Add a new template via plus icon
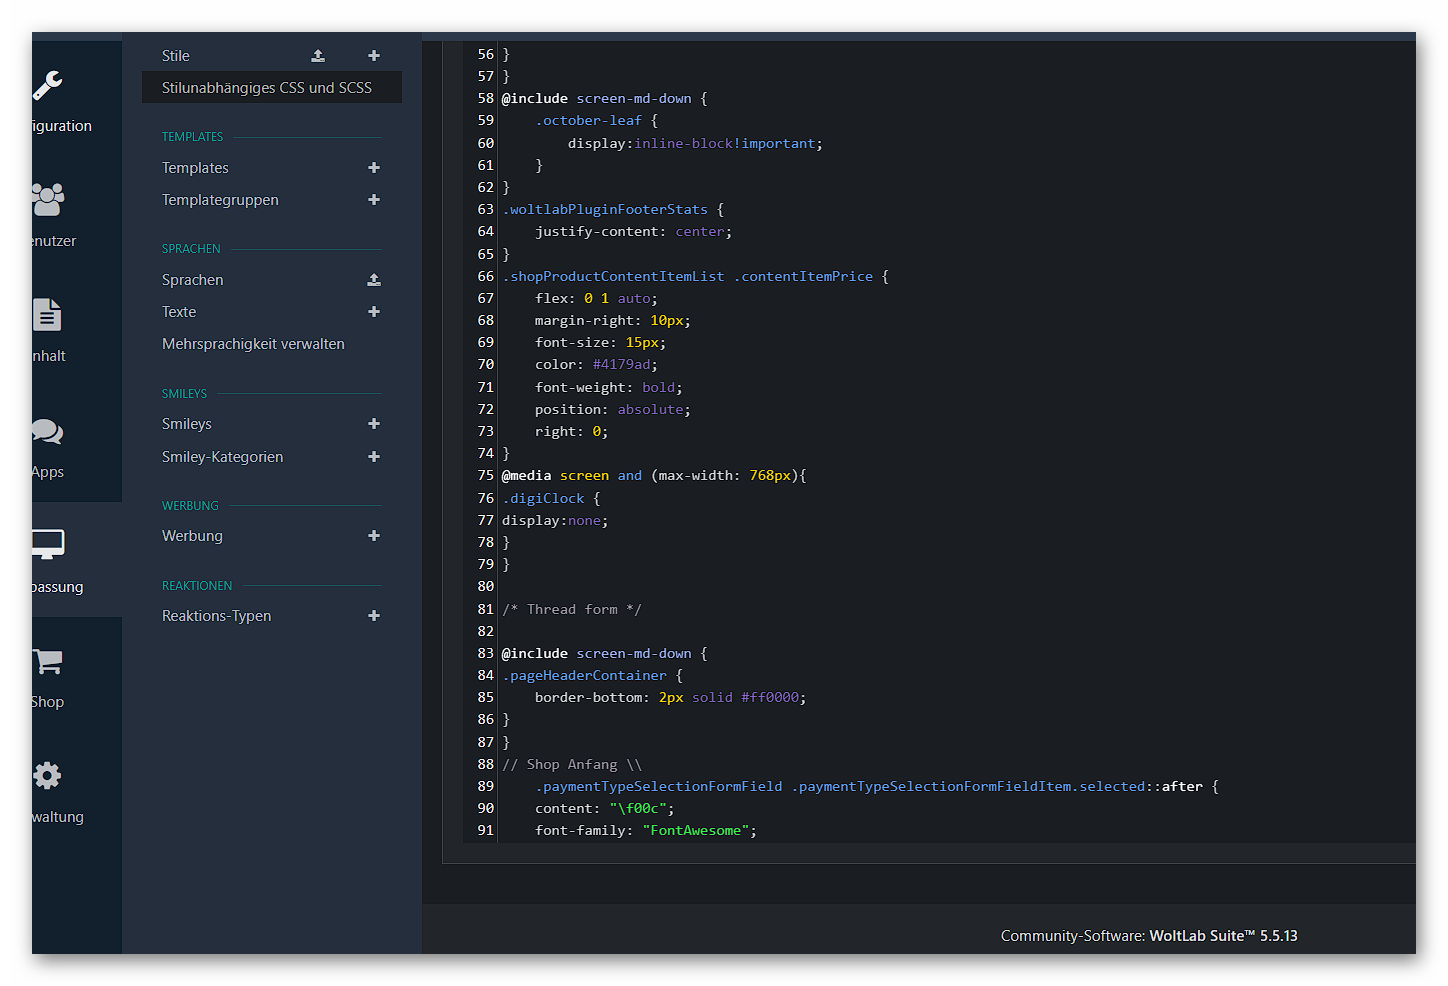The height and width of the screenshot is (986, 1448). tap(374, 168)
